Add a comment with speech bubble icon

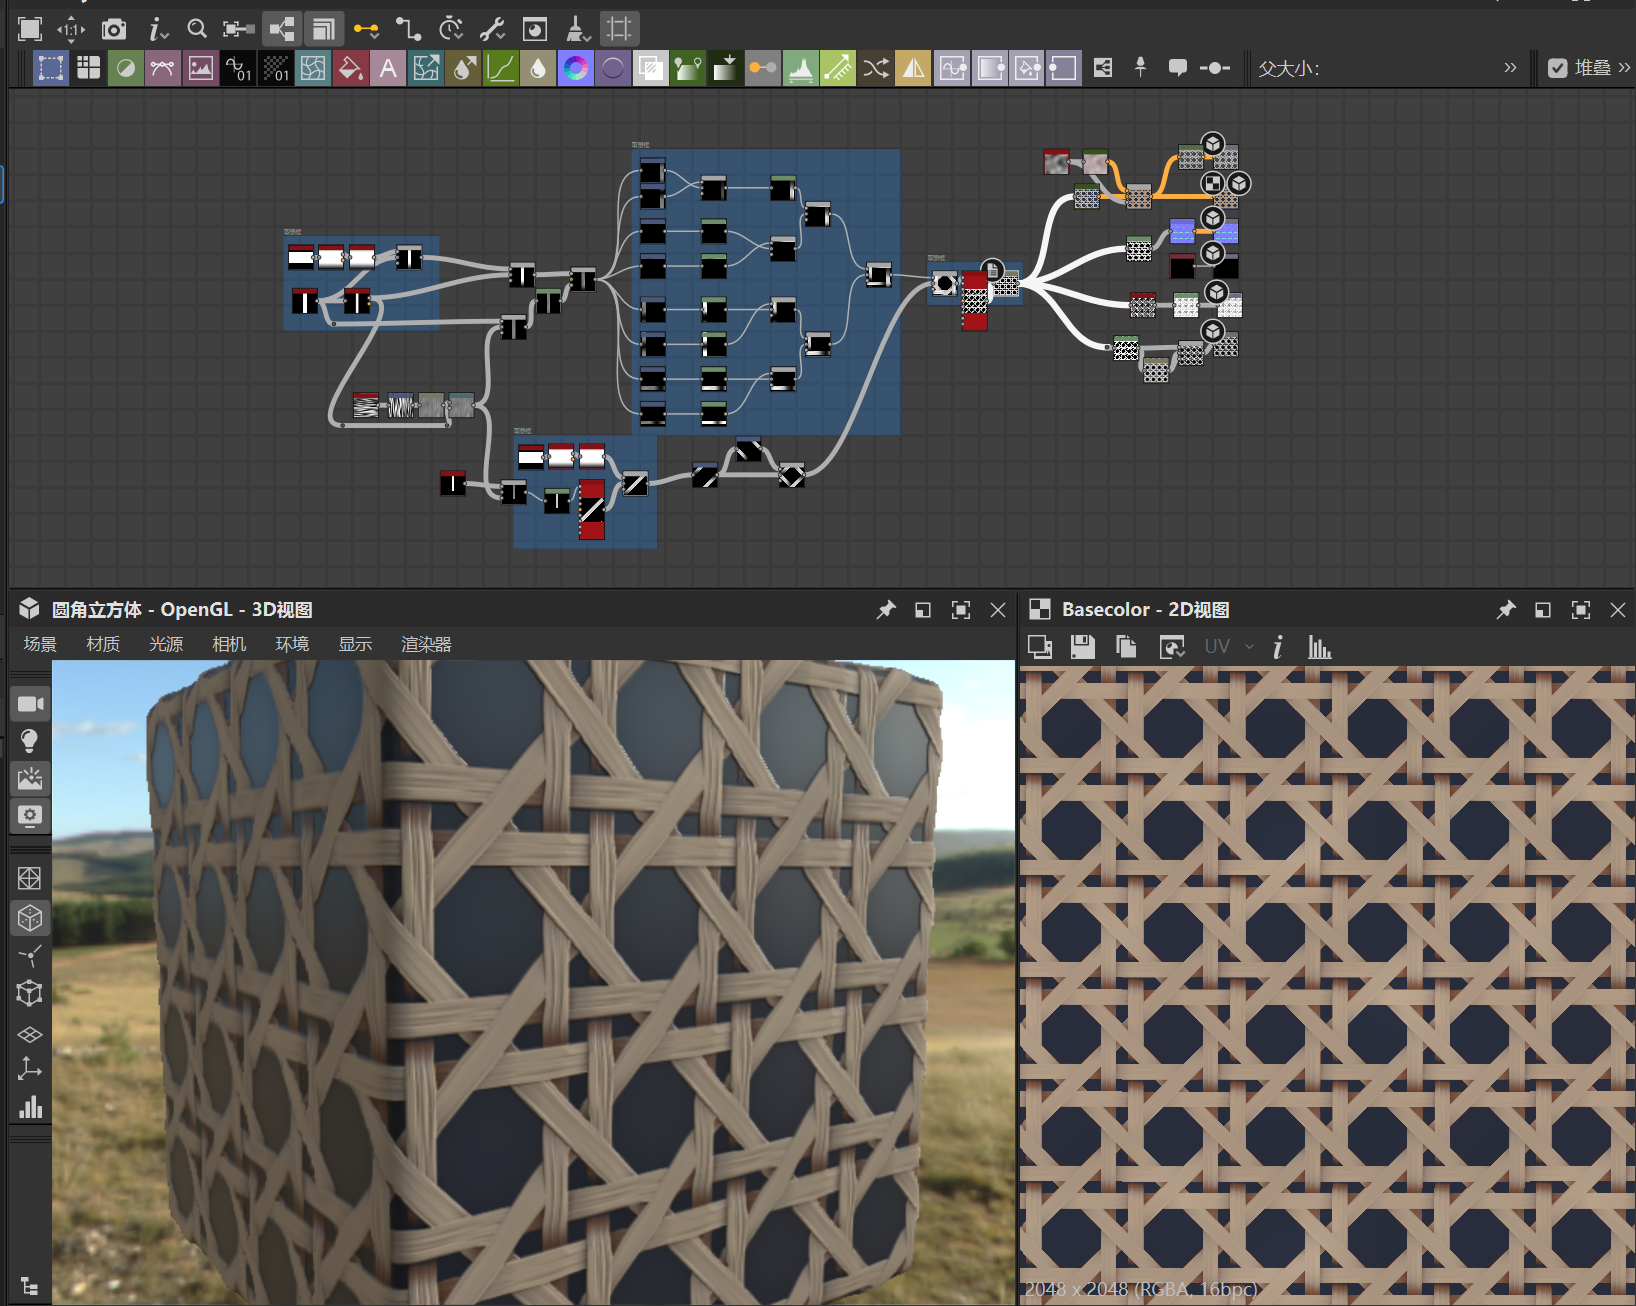click(1178, 68)
